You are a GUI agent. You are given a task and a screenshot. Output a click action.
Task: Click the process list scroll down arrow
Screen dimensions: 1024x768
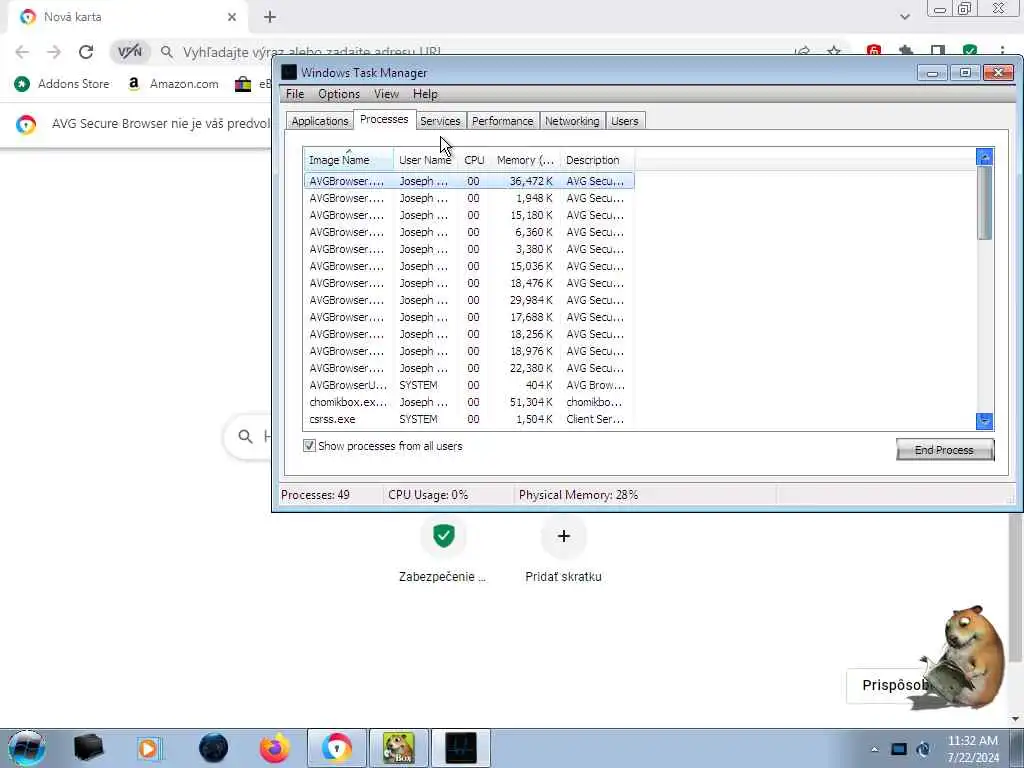pyautogui.click(x=985, y=421)
